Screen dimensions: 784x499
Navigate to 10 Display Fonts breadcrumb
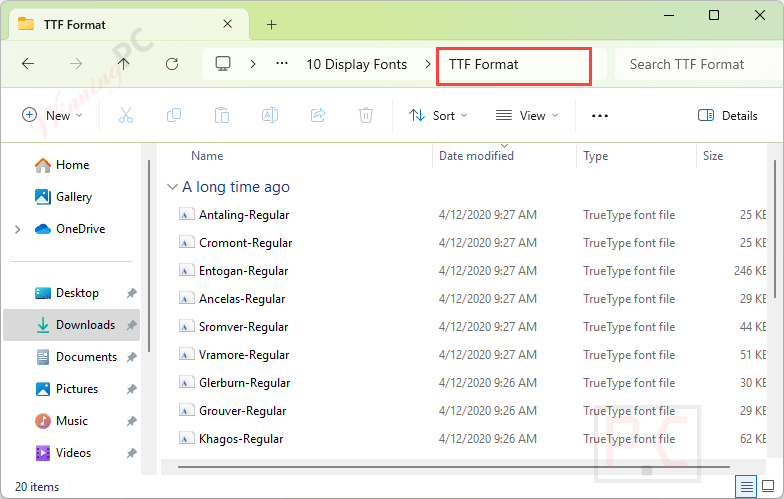(x=356, y=64)
